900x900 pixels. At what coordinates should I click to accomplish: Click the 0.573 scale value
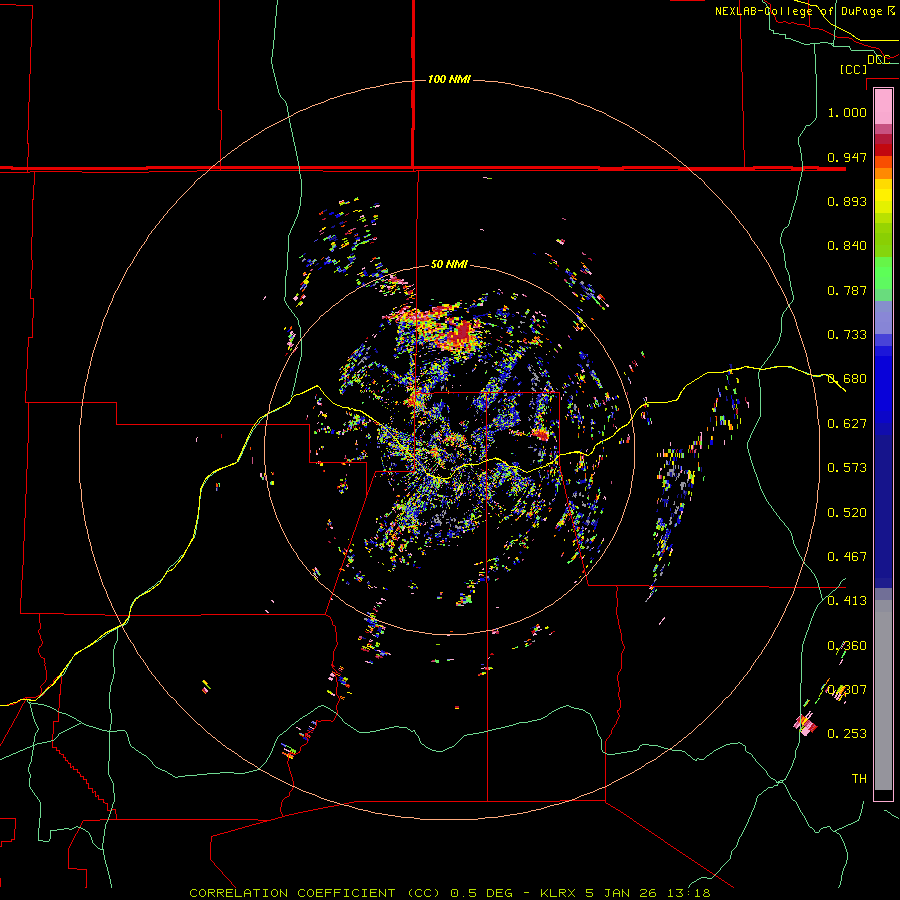(x=847, y=468)
